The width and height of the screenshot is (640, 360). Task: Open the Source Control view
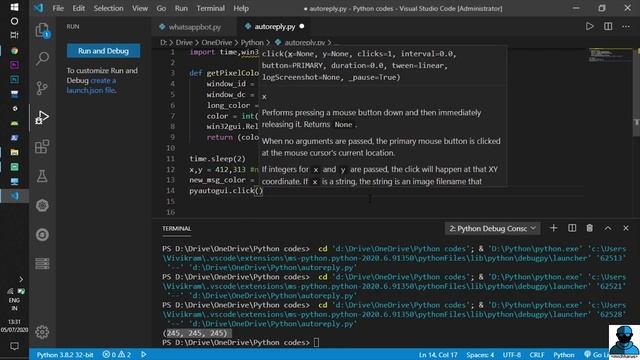42,88
